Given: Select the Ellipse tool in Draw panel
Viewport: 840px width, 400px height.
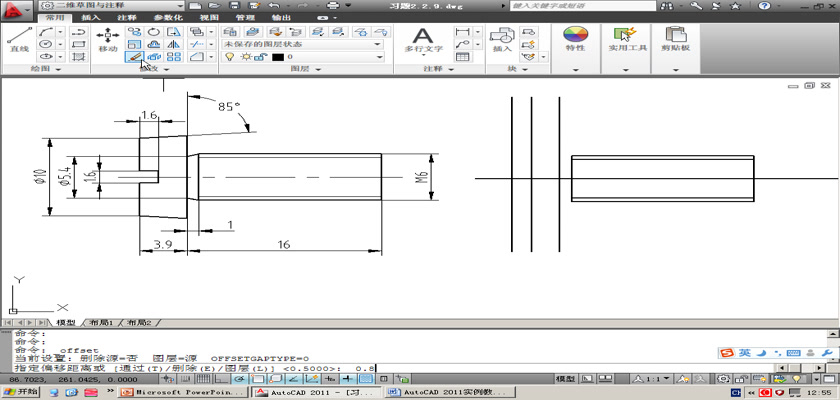Looking at the screenshot, I should click(46, 56).
